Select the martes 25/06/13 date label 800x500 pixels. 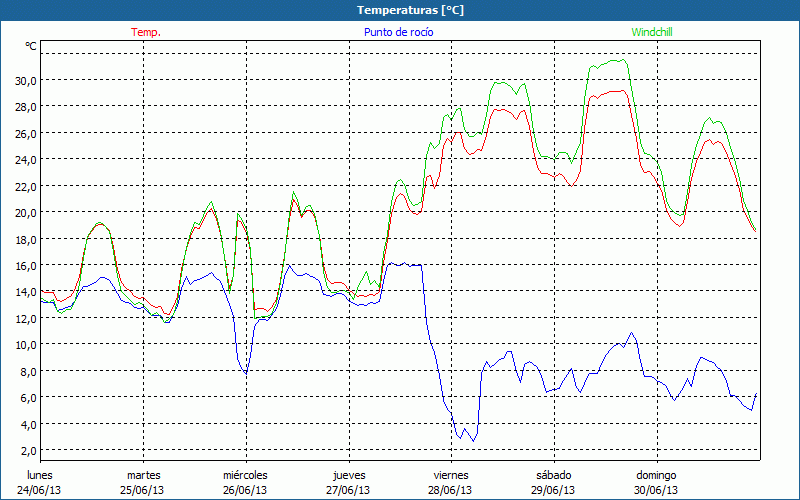pyautogui.click(x=143, y=482)
